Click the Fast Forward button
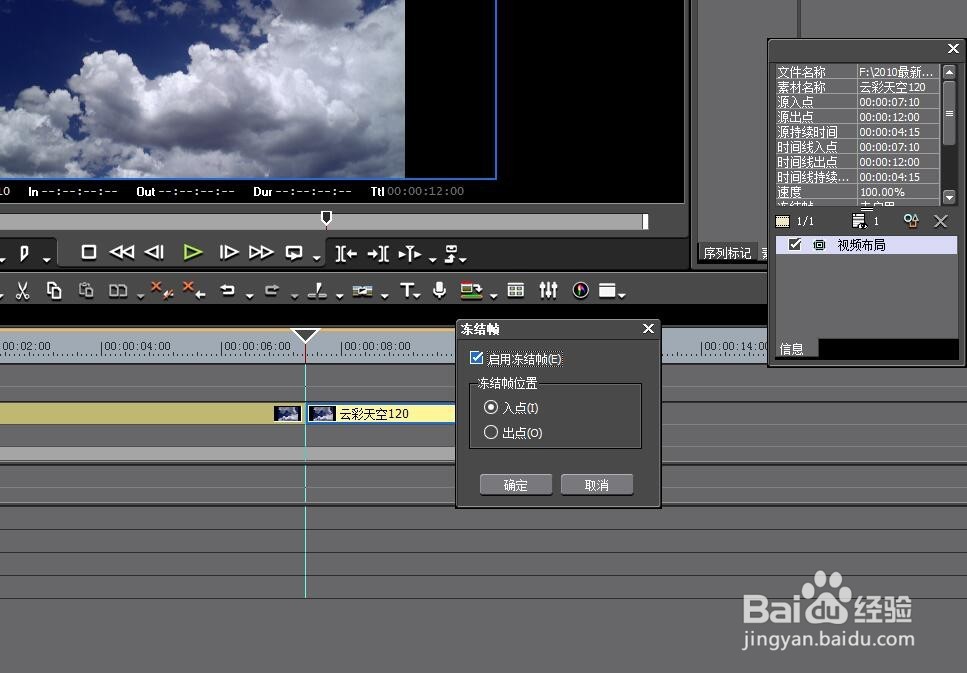The height and width of the screenshot is (673, 967). tap(261, 252)
